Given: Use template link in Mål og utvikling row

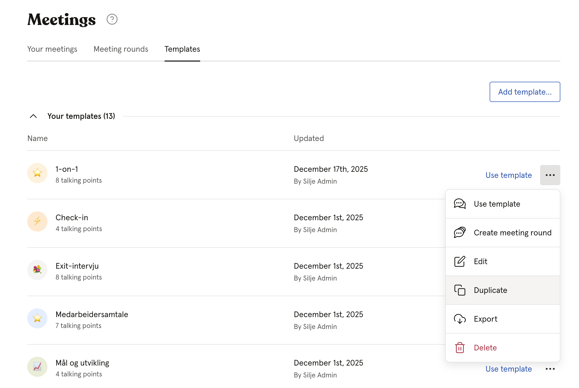Looking at the screenshot, I should [508, 369].
